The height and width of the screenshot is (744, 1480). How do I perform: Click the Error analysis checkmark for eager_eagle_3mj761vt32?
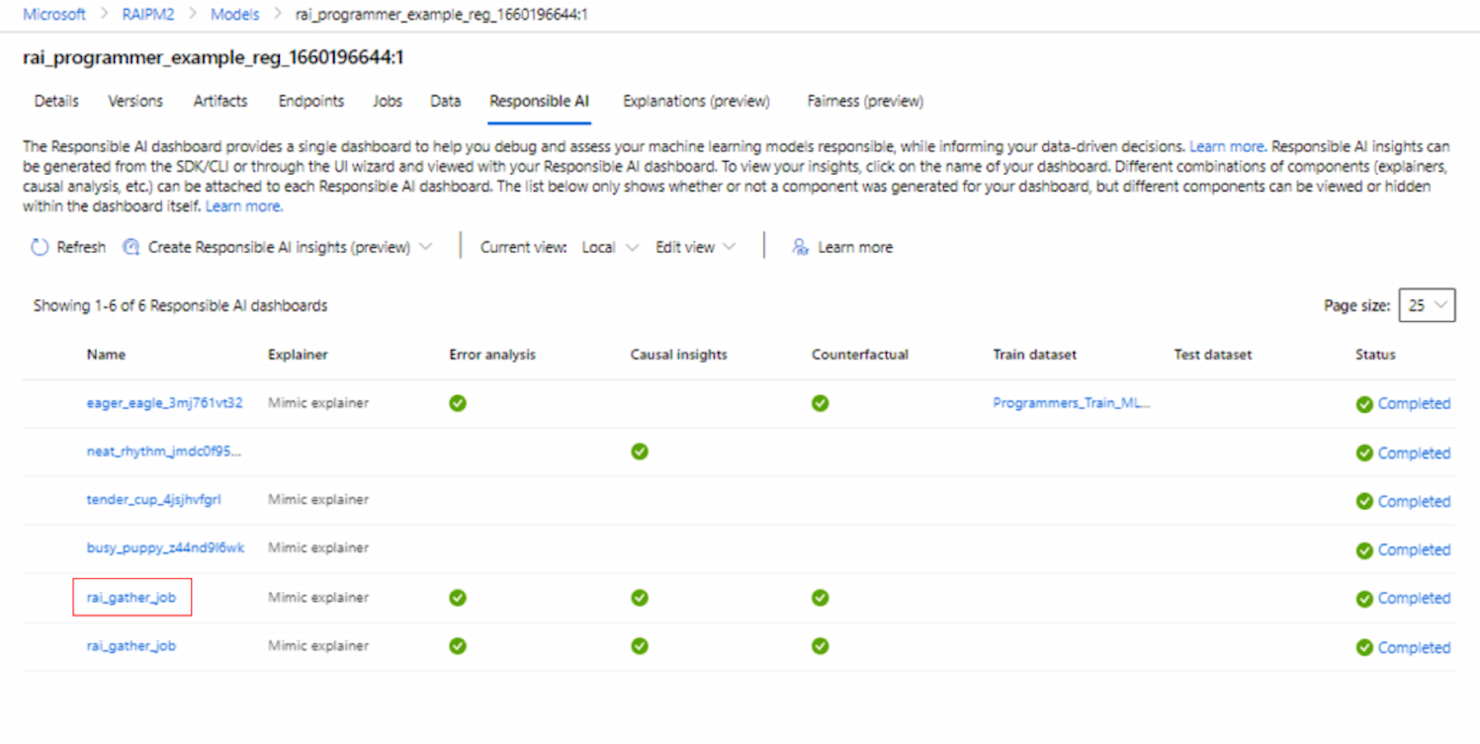(x=457, y=403)
